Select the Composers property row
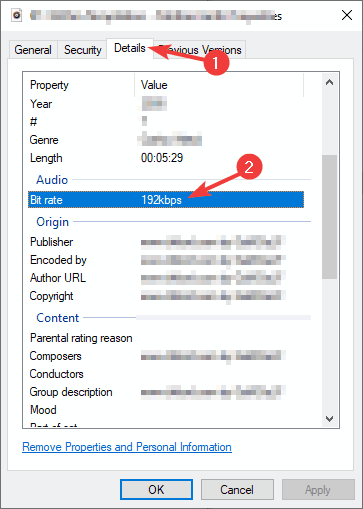 [x=166, y=356]
